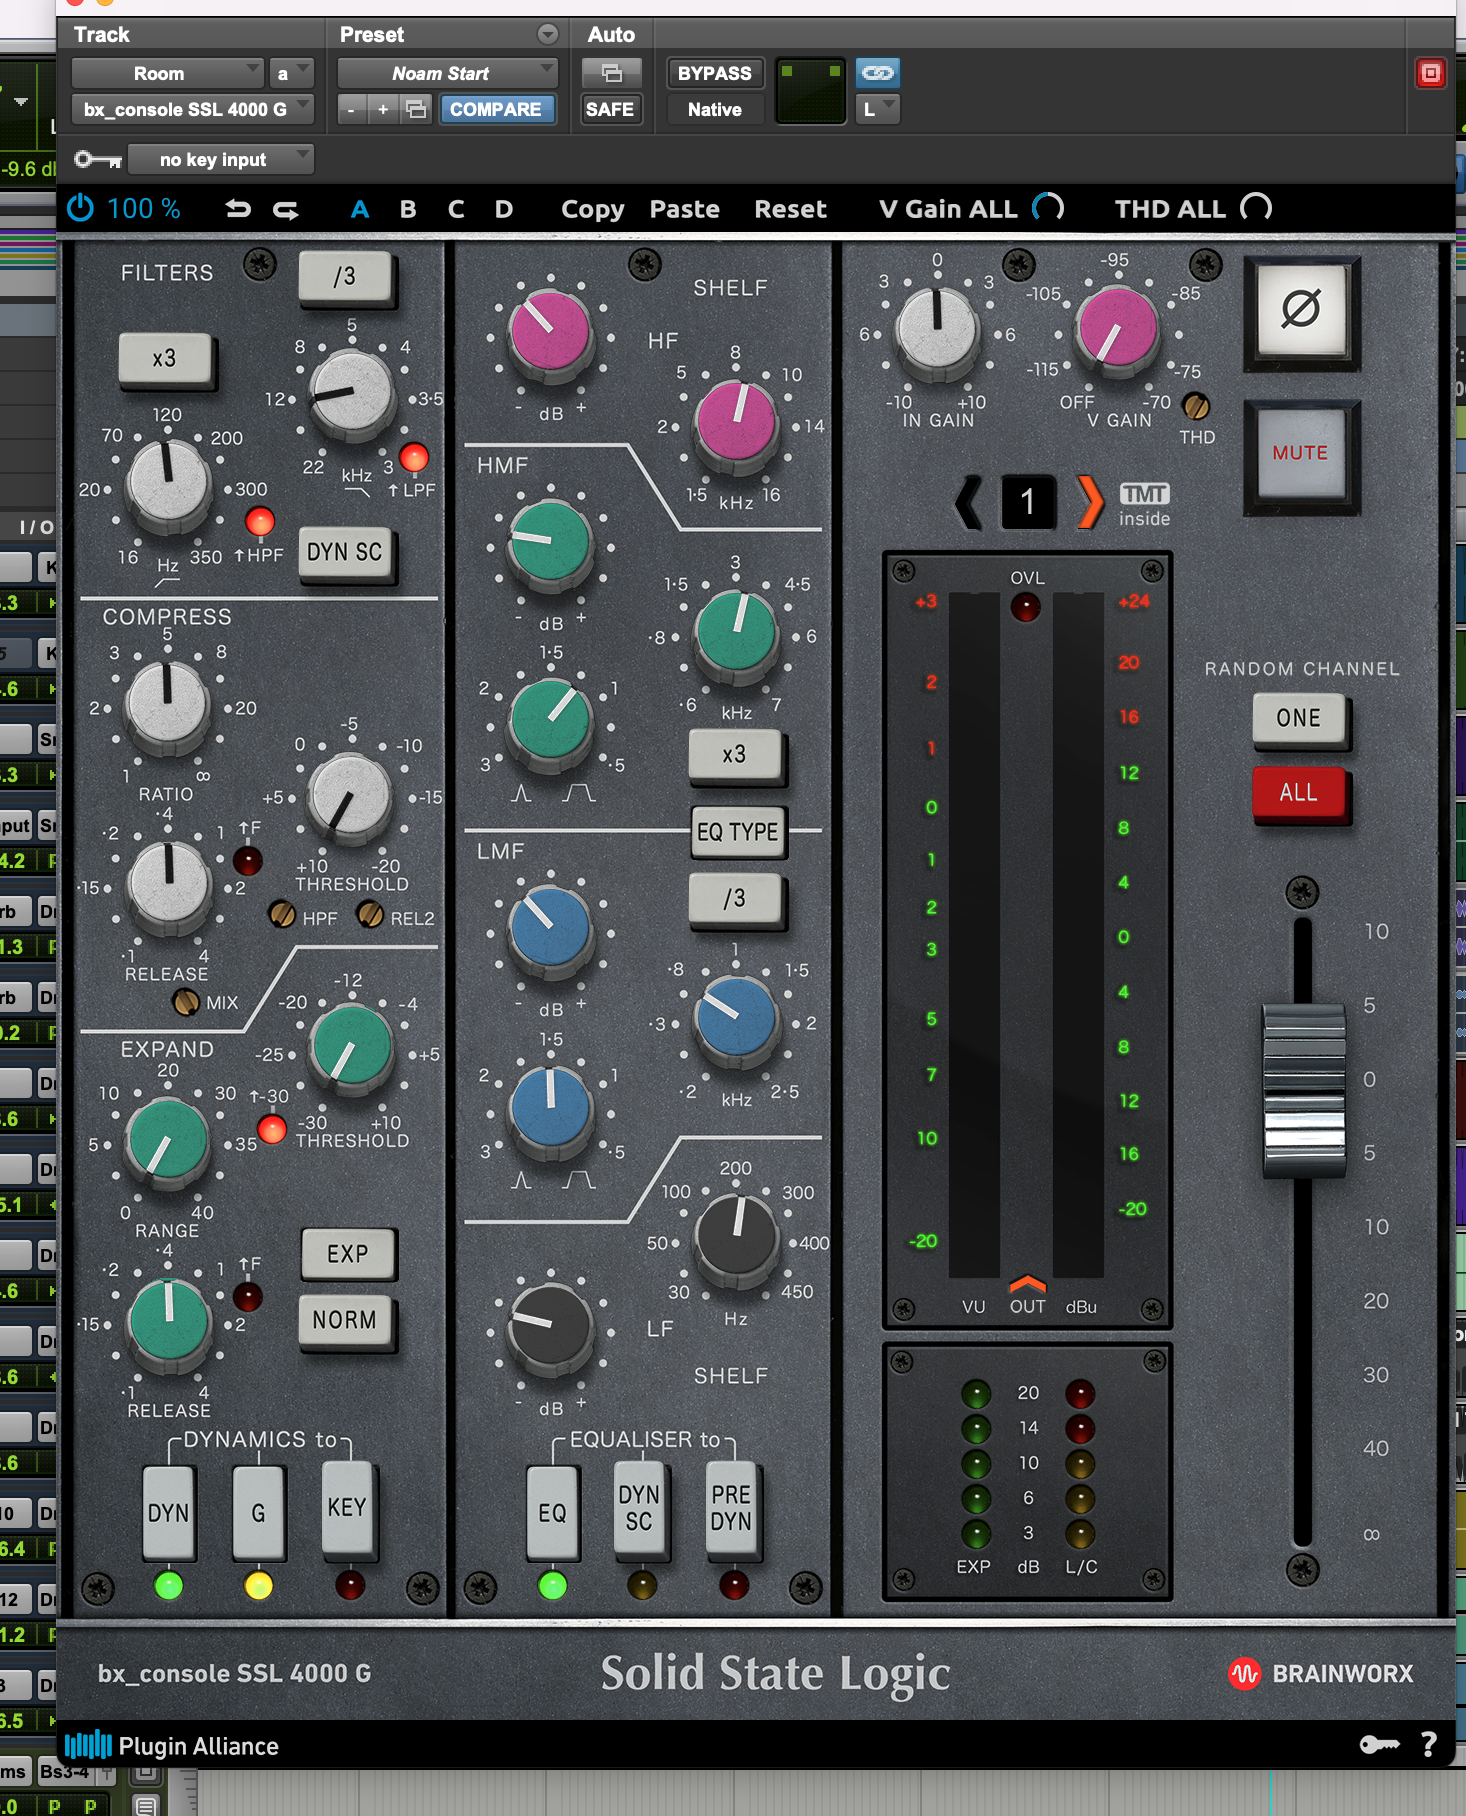This screenshot has width=1466, height=1816.
Task: Go to the next TMT channel
Action: point(1090,502)
